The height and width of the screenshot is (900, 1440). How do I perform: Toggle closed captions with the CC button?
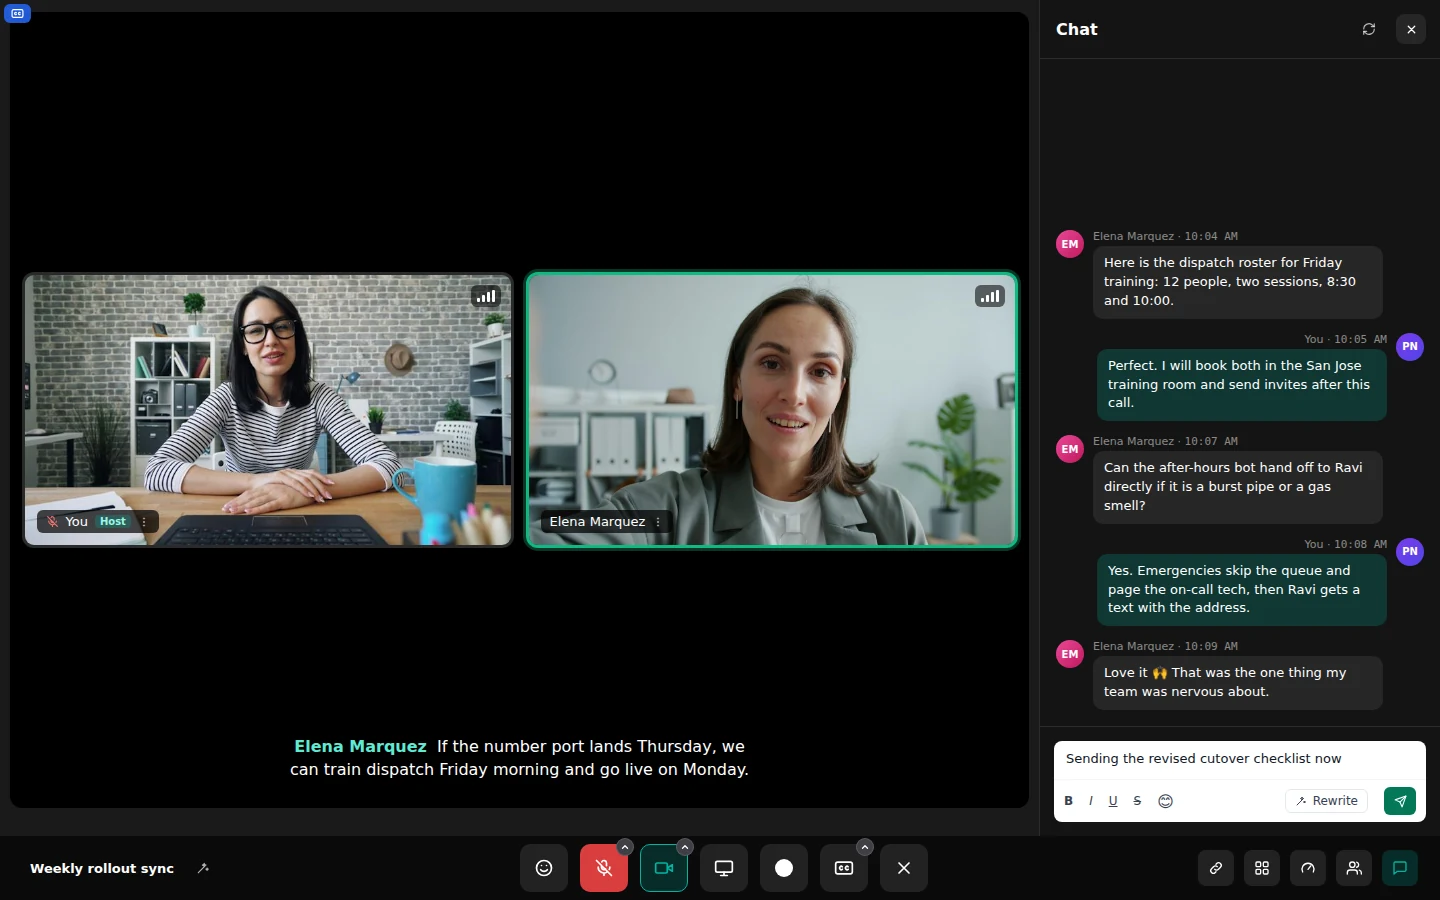(844, 868)
